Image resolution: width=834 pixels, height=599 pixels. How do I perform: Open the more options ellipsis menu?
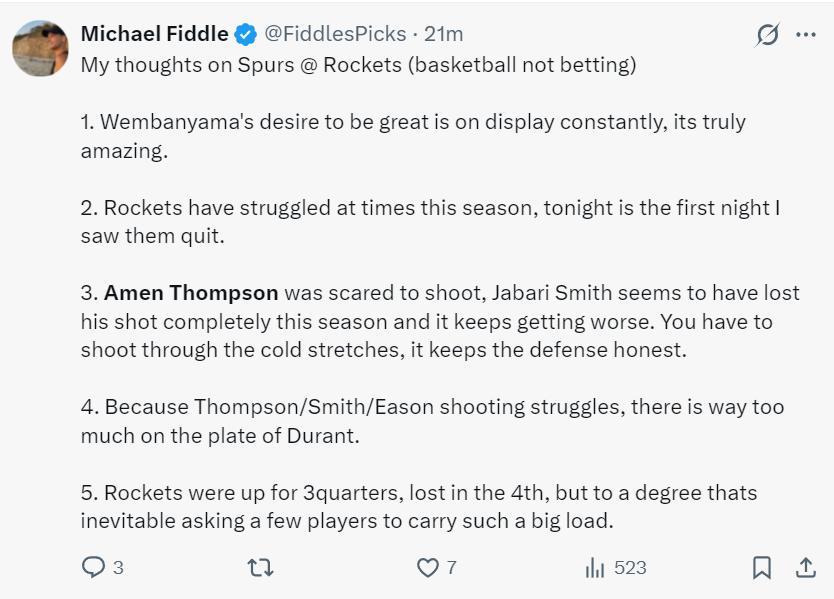tap(806, 35)
